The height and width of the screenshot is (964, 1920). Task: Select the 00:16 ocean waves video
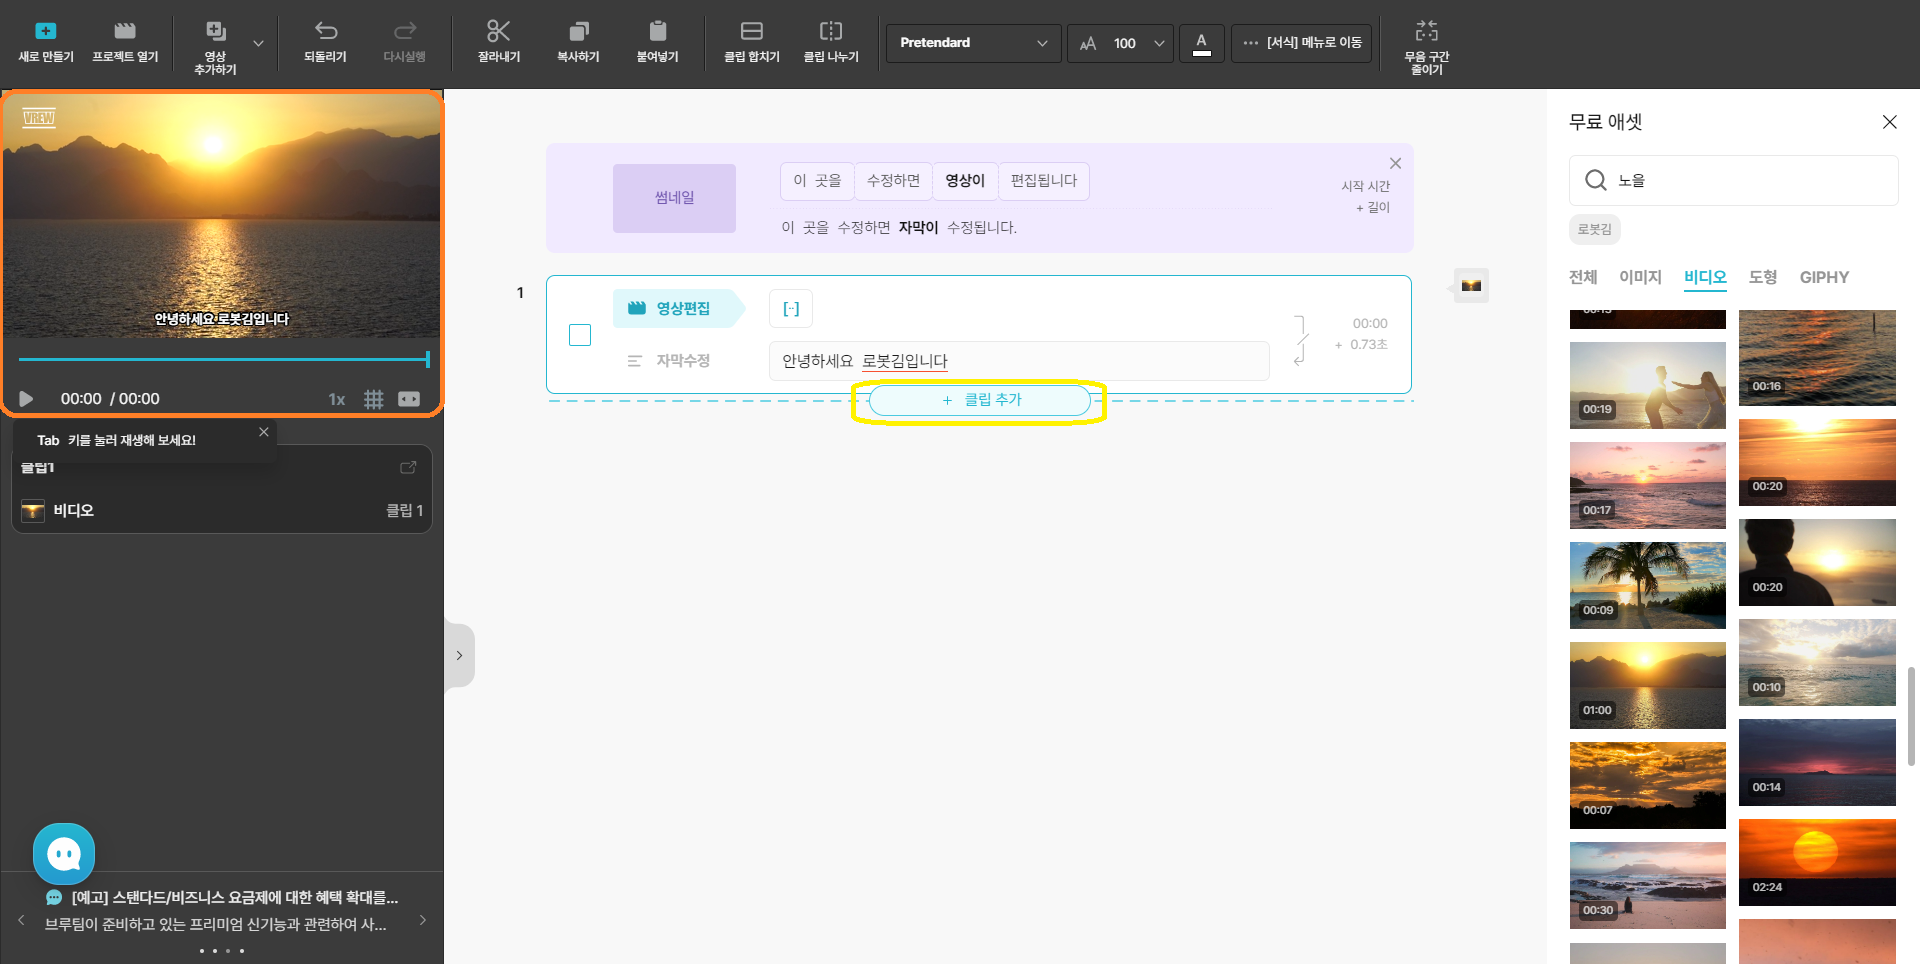tap(1817, 357)
